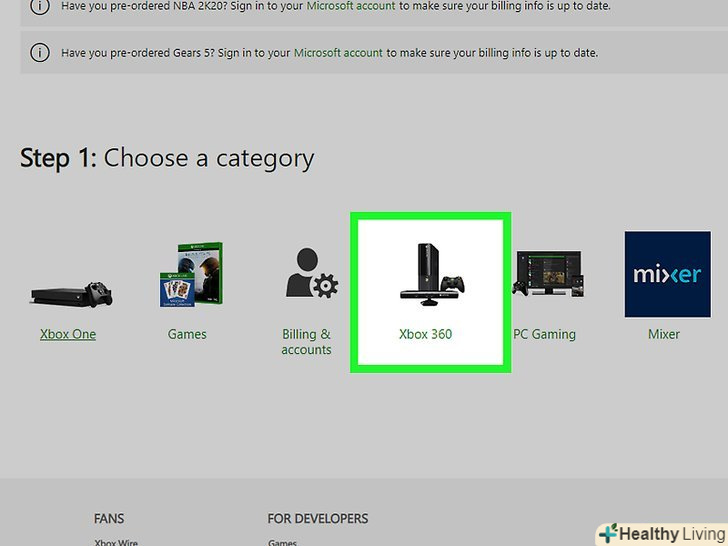Viewport: 728px width, 546px height.
Task: Click the info icon beside NBA 2K20 notice
Action: pyautogui.click(x=40, y=6)
